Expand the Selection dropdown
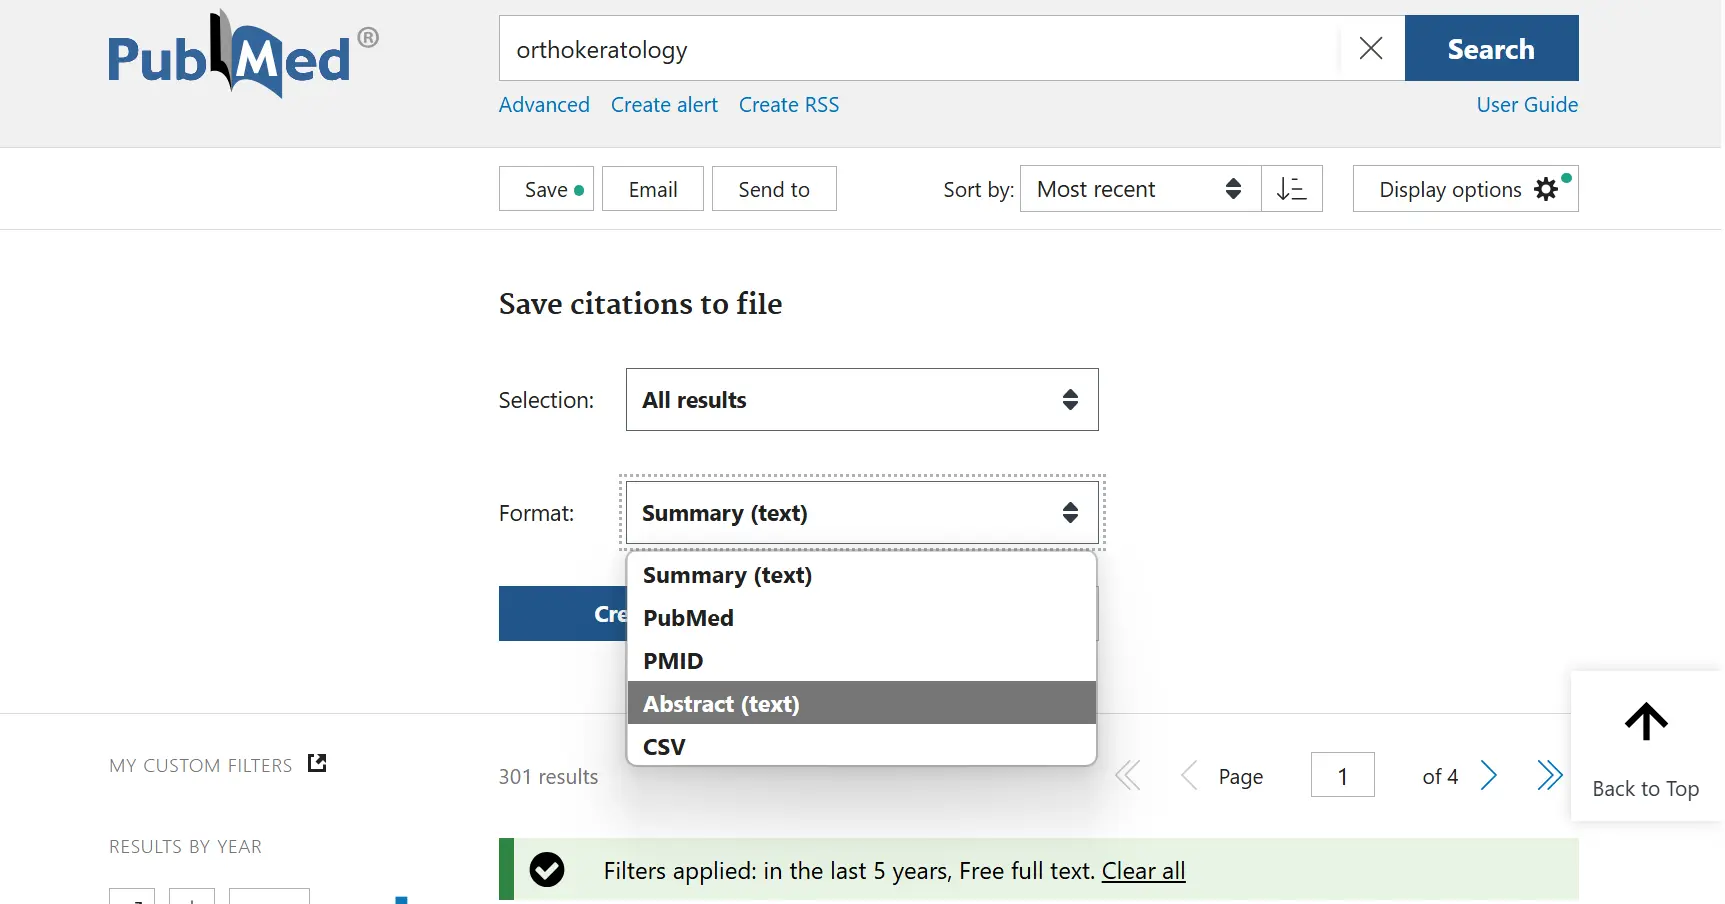Screen dimensions: 1725x904 pyautogui.click(x=861, y=400)
